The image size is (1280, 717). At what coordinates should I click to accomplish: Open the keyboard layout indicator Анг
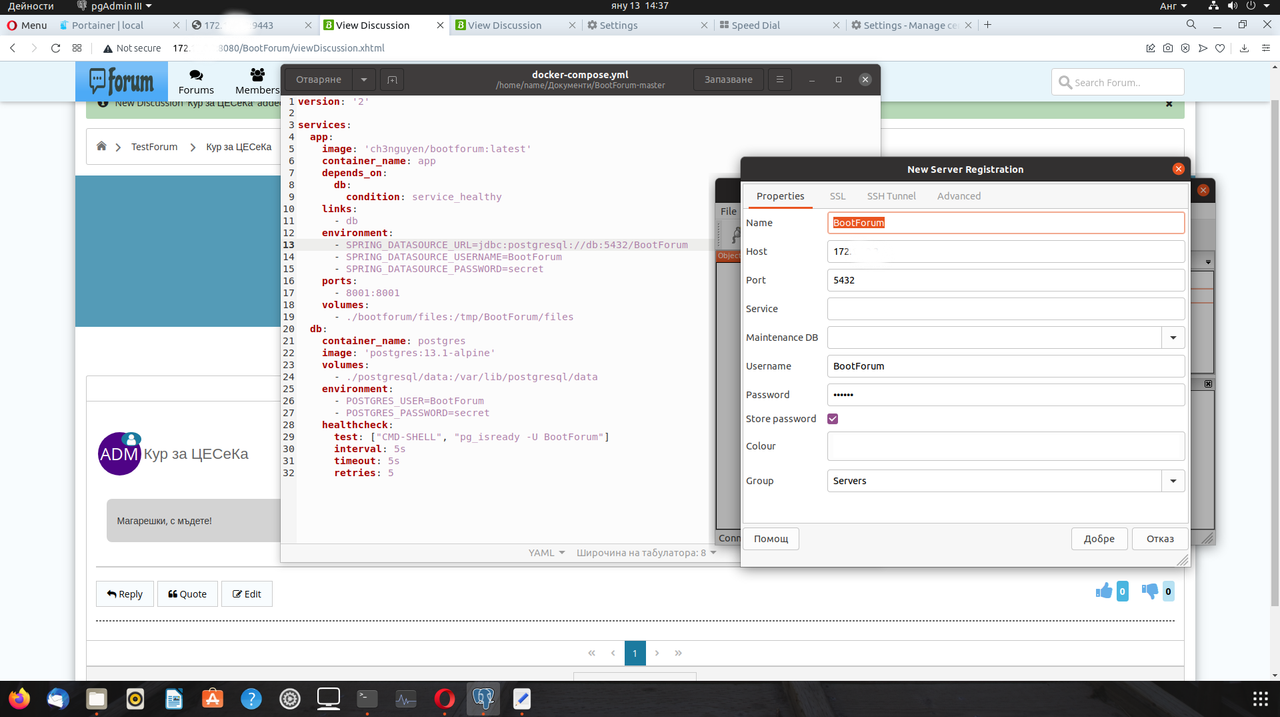(x=1173, y=6)
